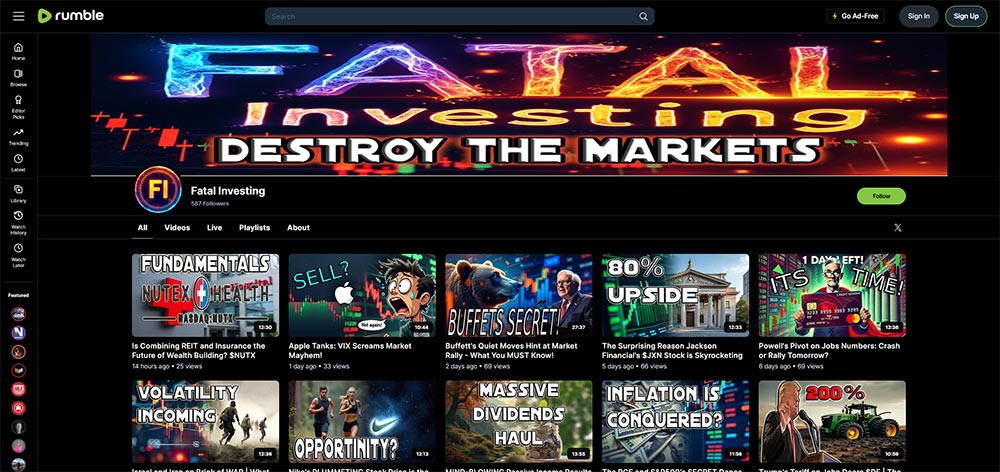This screenshot has height=472, width=1000.
Task: Open Browse in the sidebar
Action: (18, 78)
